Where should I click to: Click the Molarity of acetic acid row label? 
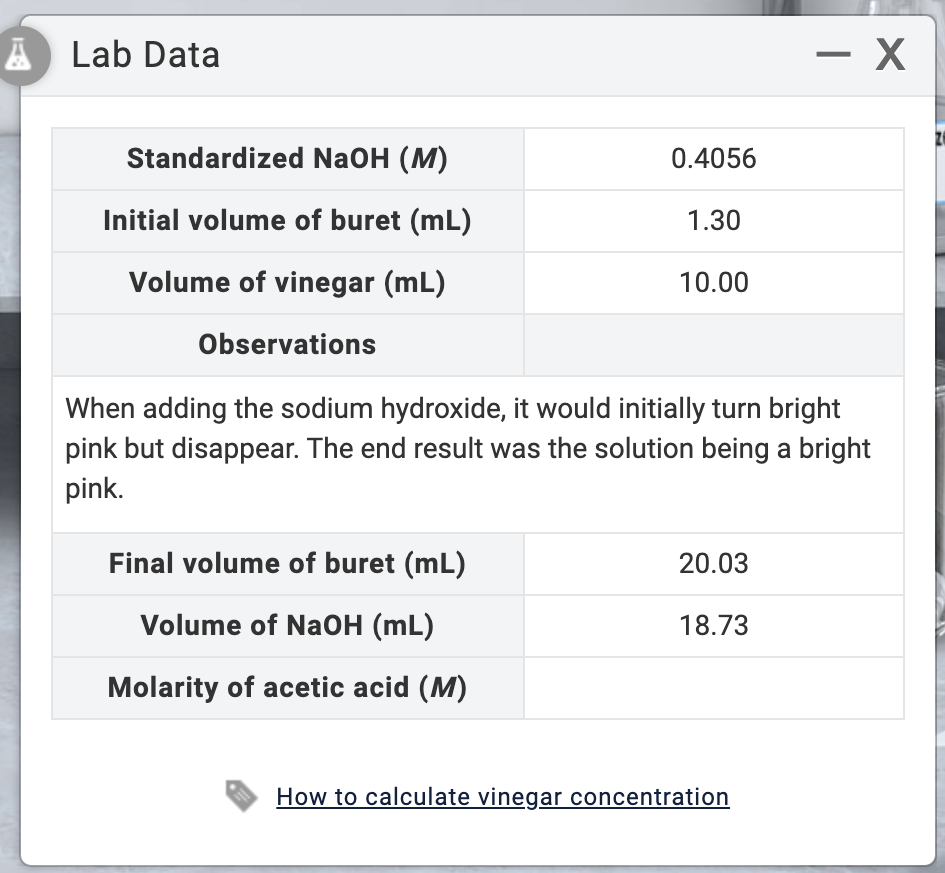click(287, 687)
